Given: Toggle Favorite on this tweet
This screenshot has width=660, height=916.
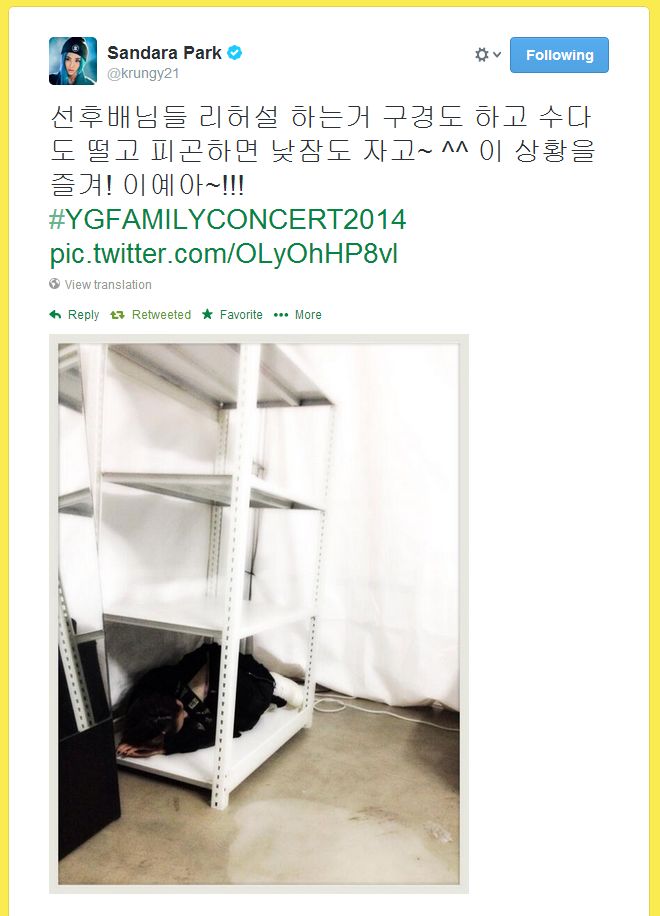Looking at the screenshot, I should tap(232, 315).
